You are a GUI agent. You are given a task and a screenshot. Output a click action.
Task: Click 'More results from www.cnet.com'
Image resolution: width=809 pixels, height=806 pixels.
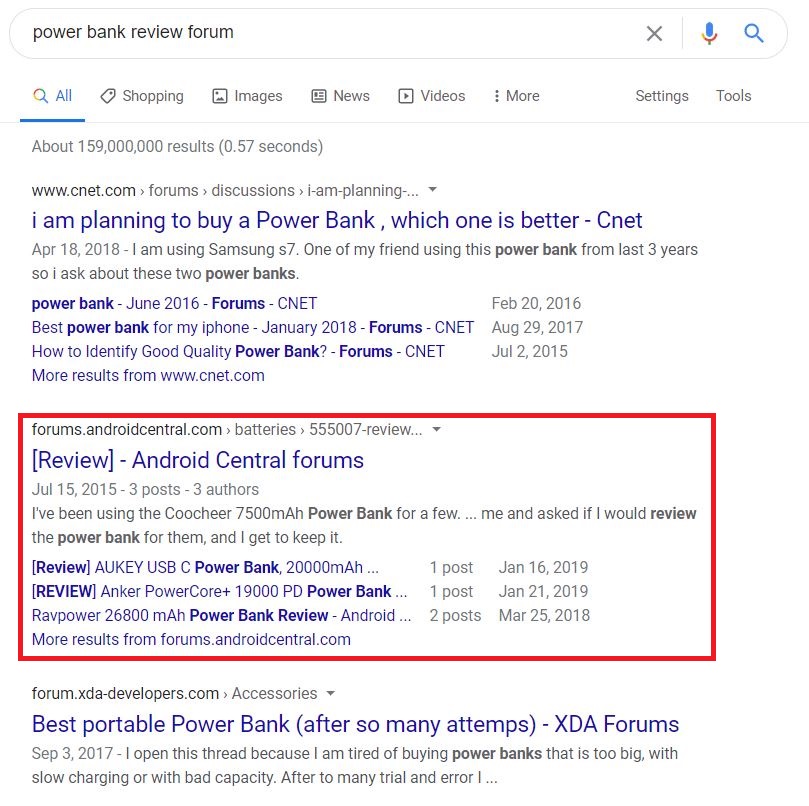pyautogui.click(x=148, y=375)
